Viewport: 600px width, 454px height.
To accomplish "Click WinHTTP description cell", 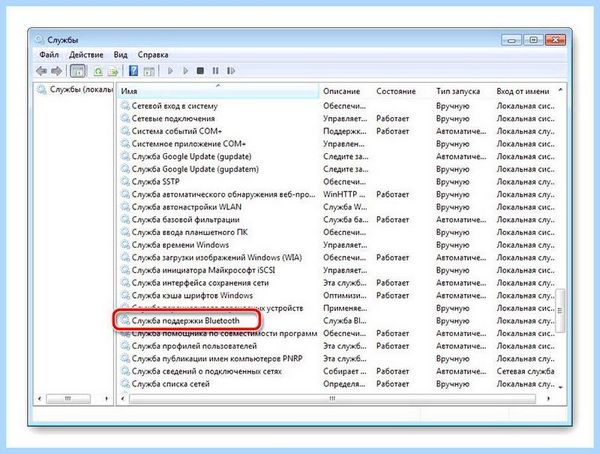I will click(x=344, y=194).
